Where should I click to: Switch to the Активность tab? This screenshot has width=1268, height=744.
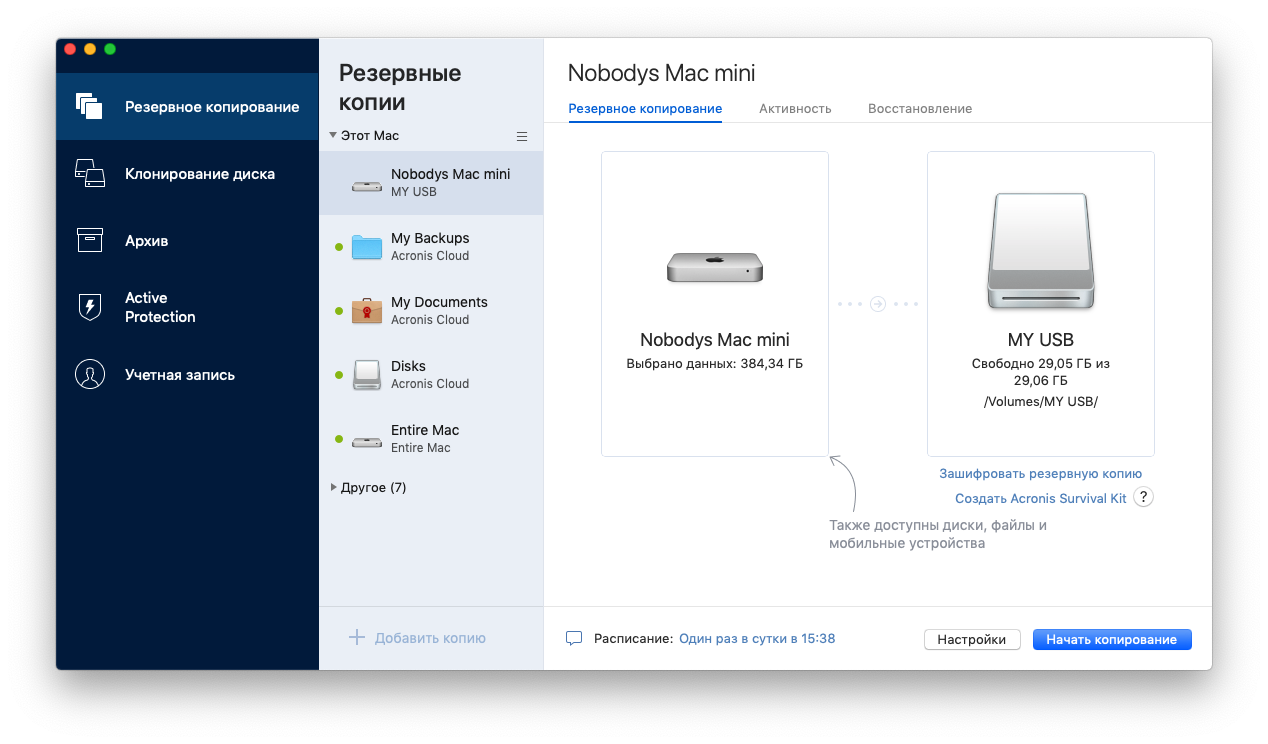(x=795, y=108)
